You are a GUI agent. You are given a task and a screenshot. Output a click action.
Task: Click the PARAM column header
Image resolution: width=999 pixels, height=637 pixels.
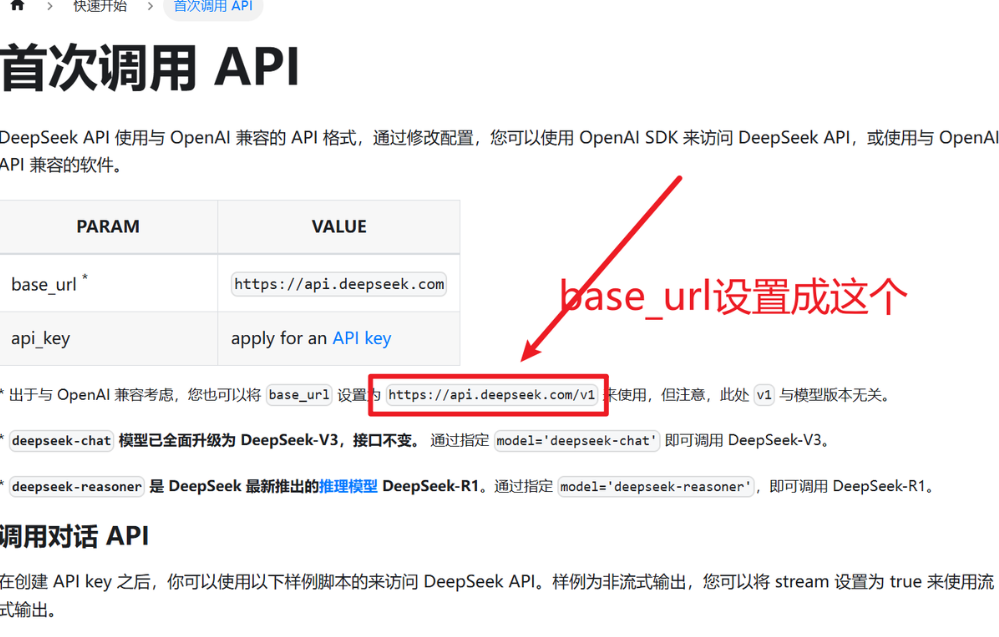click(108, 227)
